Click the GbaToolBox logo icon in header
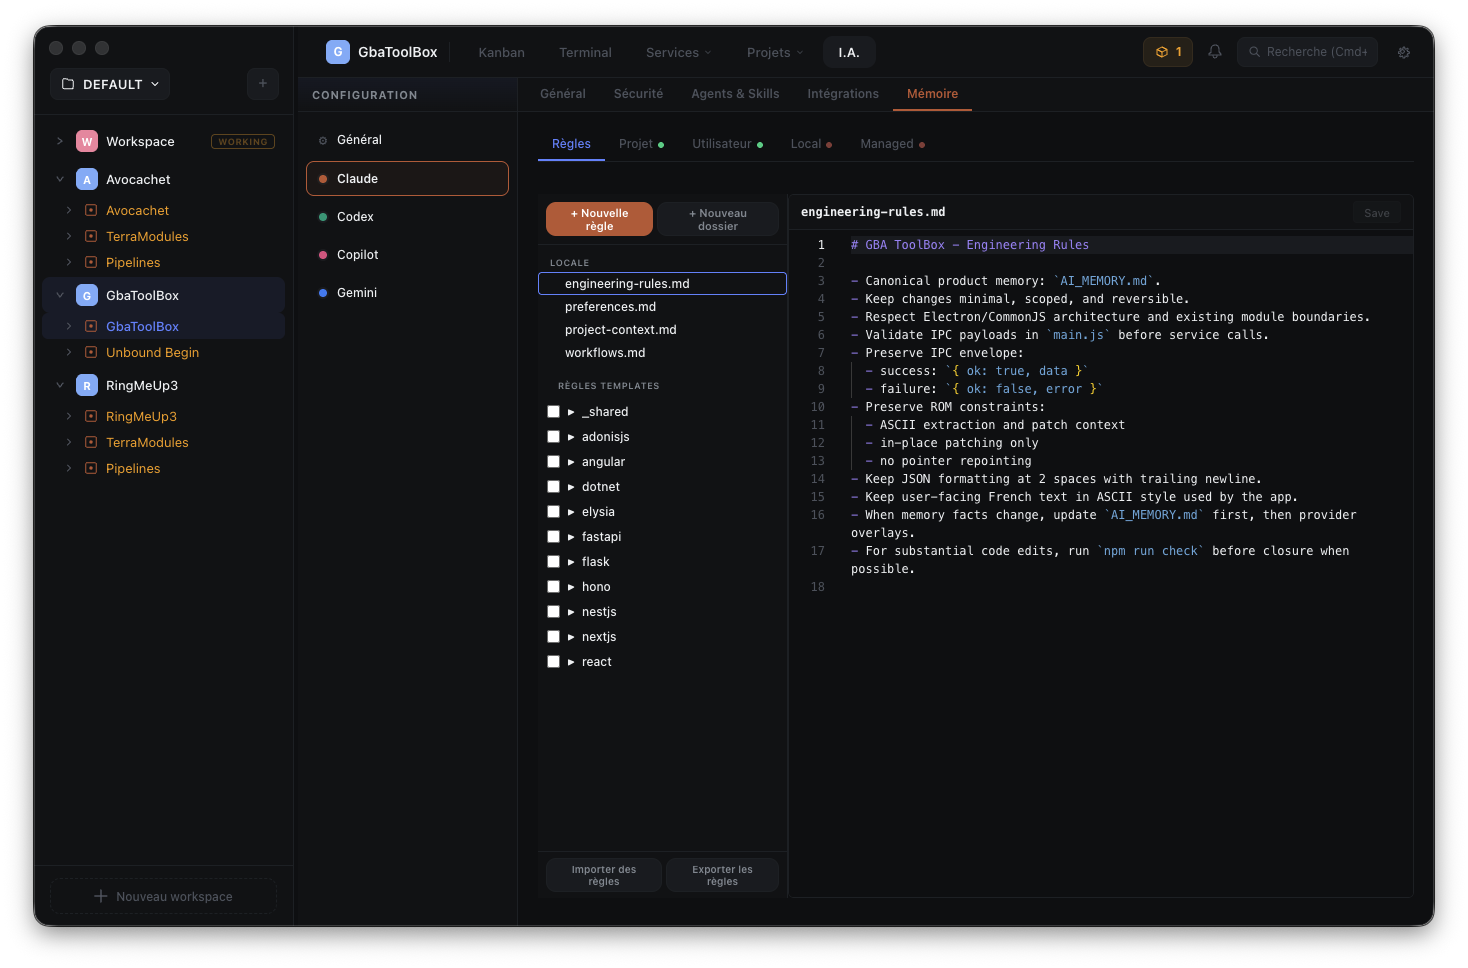Viewport: 1468px width, 968px height. point(338,52)
